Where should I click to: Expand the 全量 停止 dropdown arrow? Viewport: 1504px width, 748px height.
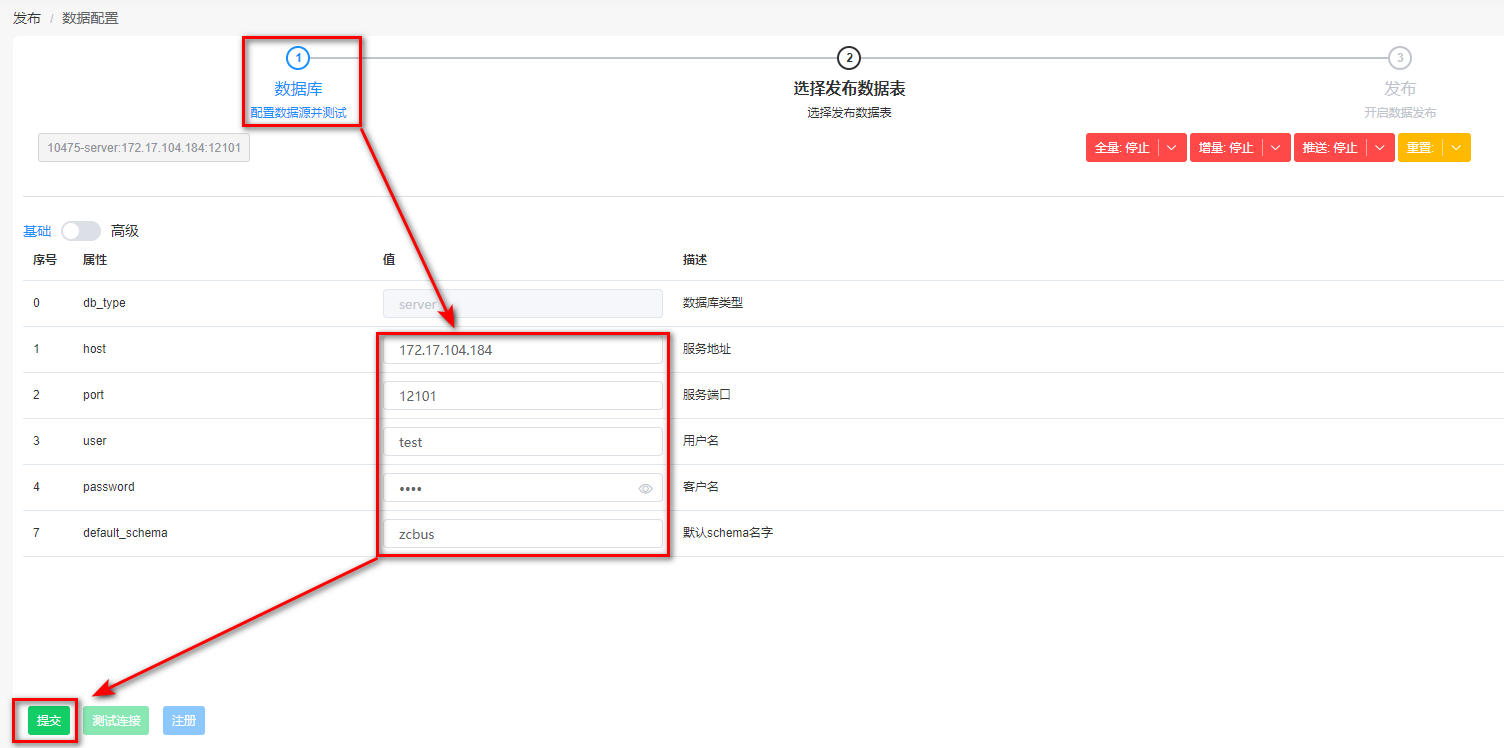[x=1172, y=148]
